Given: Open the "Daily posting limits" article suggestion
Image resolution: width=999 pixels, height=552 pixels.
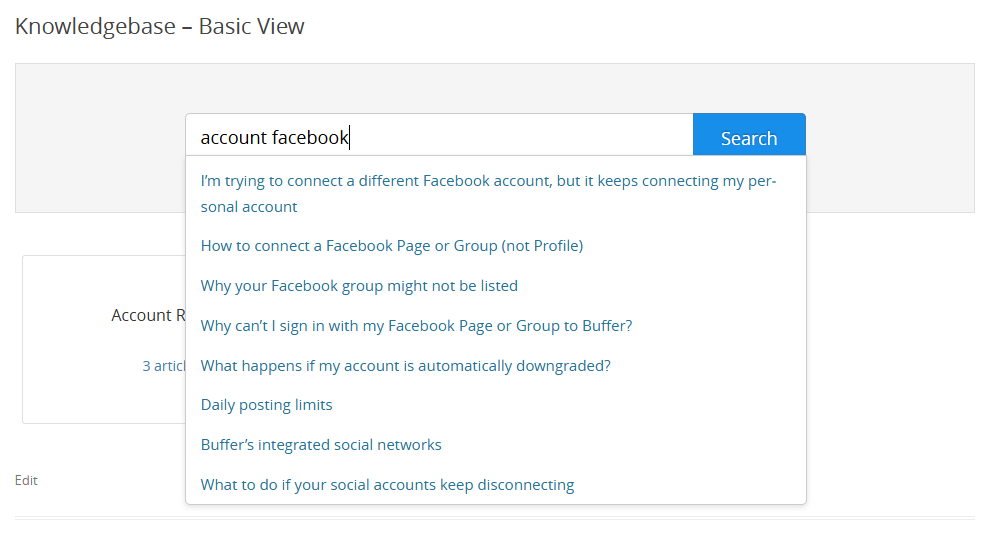Looking at the screenshot, I should click(266, 405).
